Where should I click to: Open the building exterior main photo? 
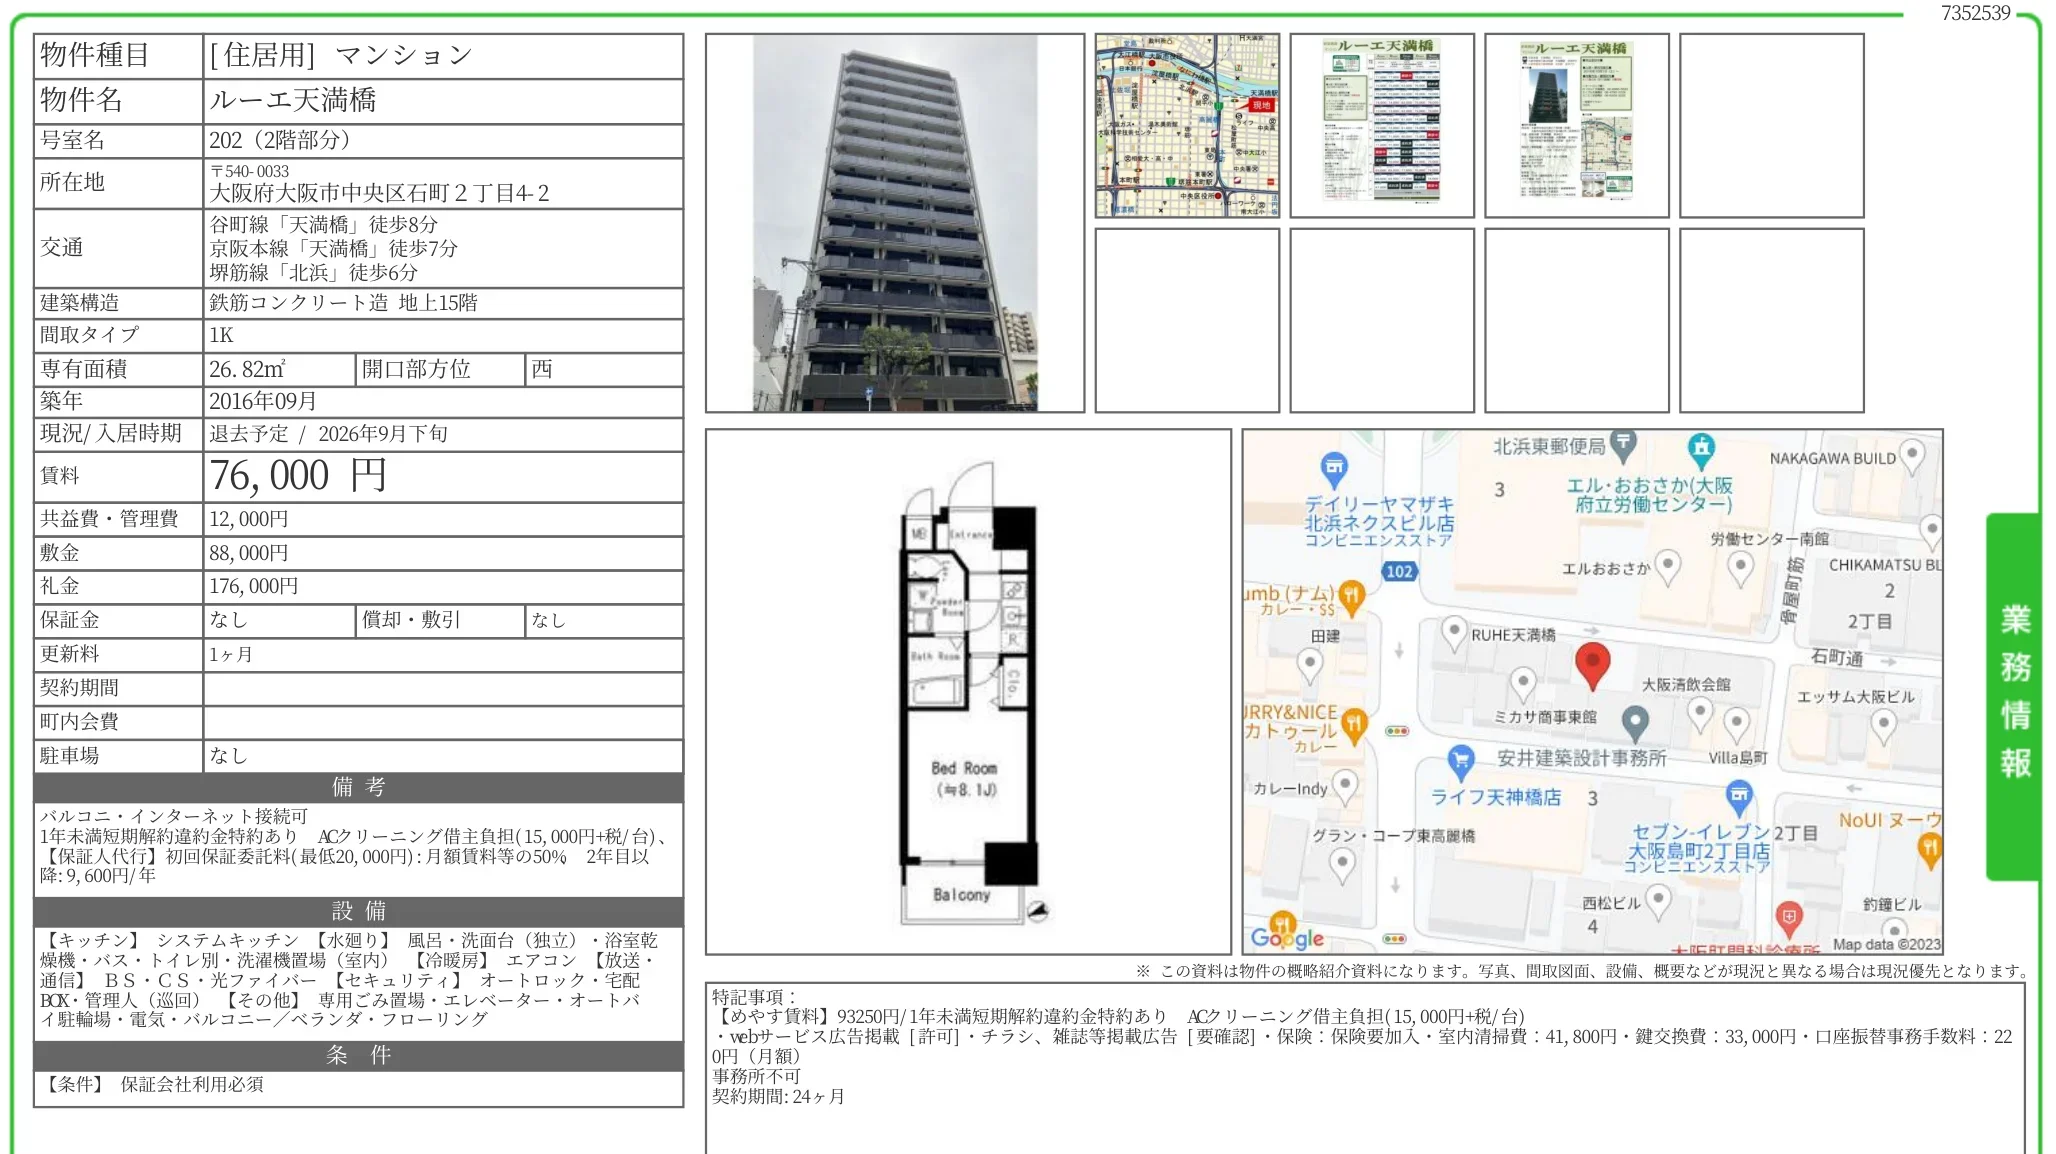click(x=895, y=223)
